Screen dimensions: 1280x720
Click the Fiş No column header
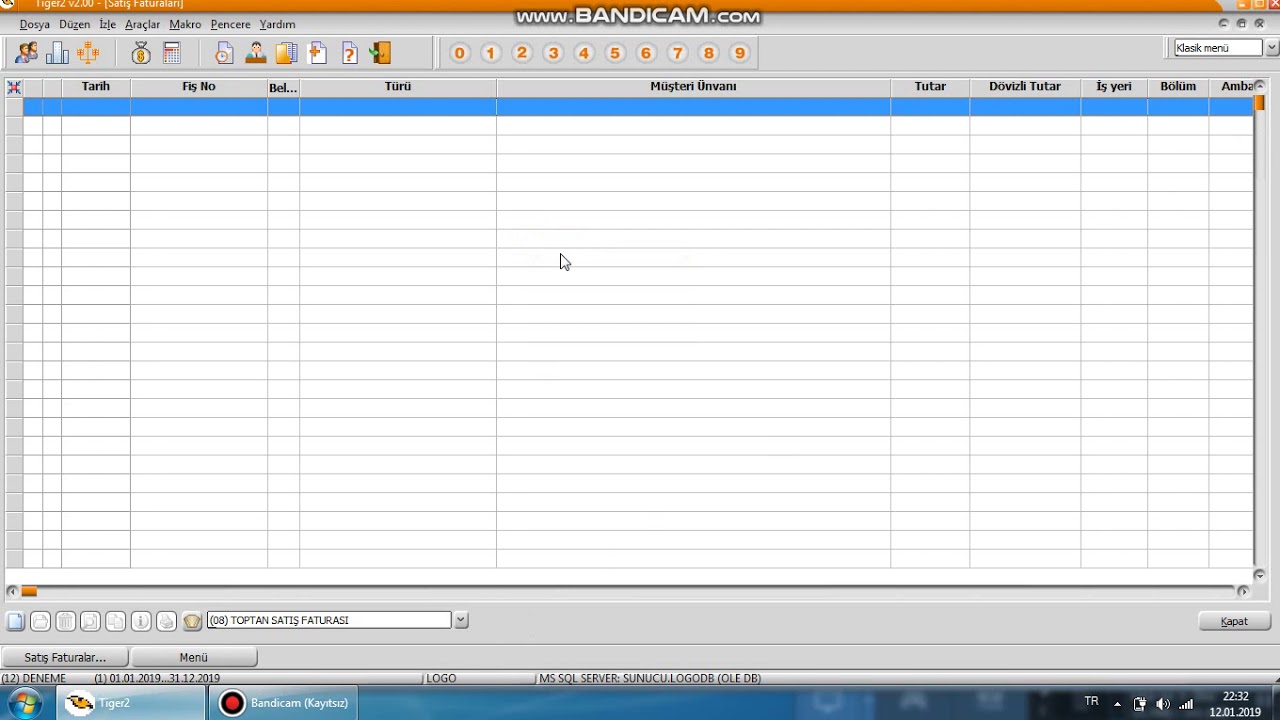[199, 87]
